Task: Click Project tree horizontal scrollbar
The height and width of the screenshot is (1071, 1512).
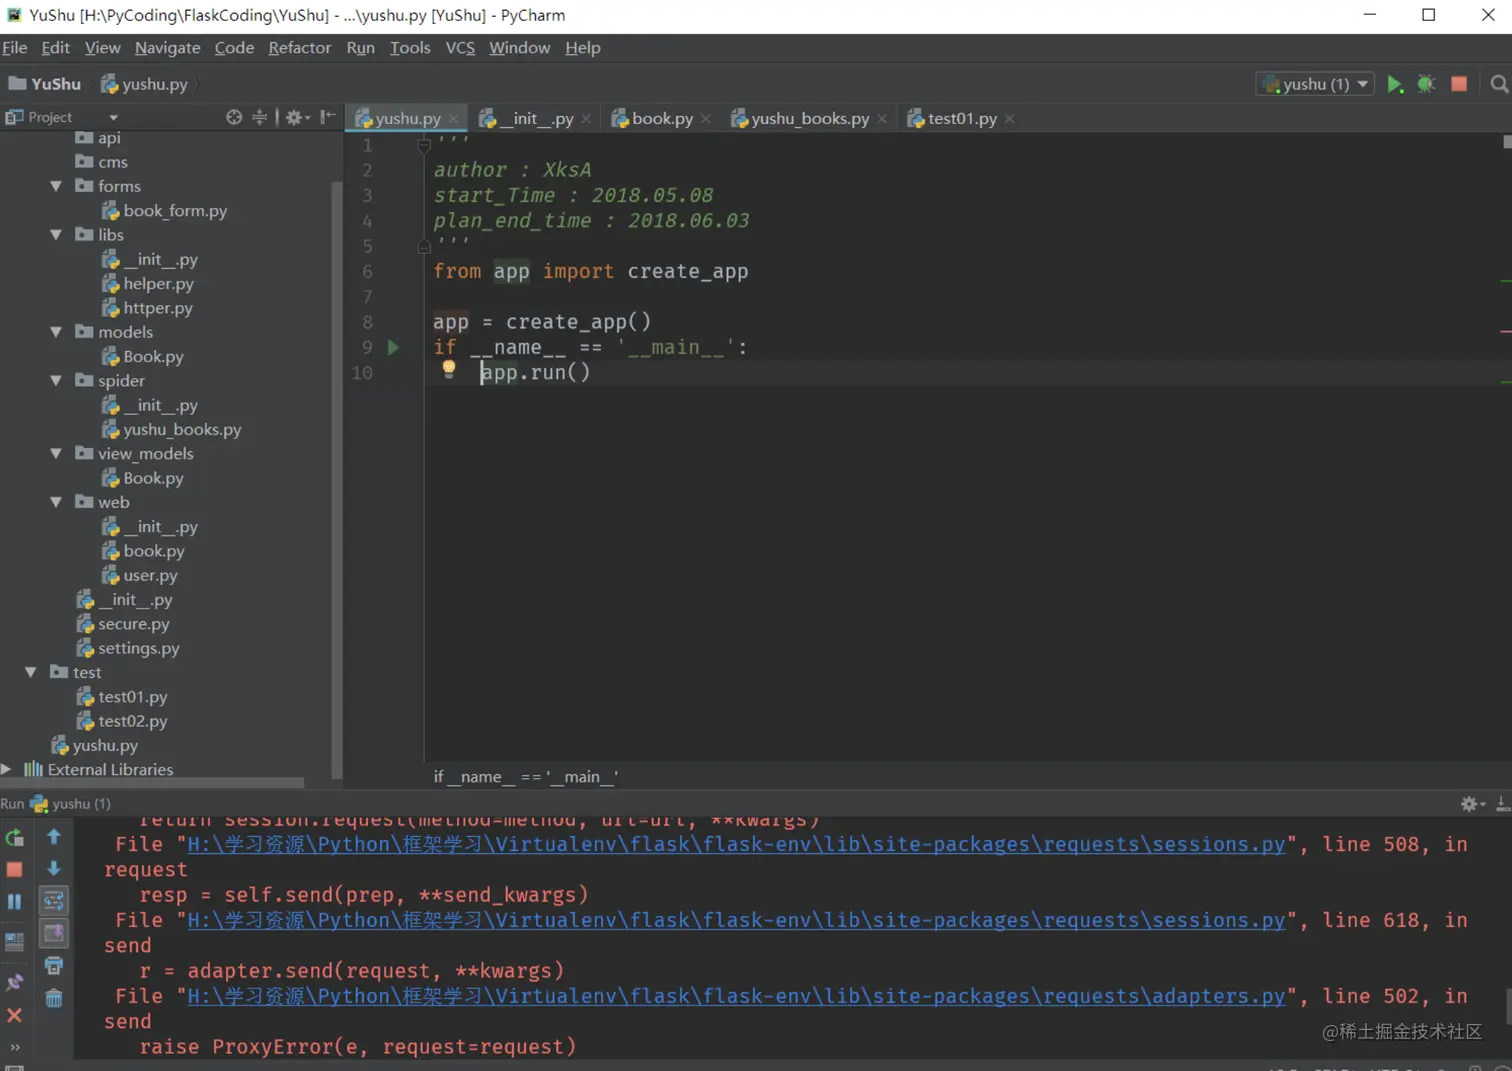Action: click(x=152, y=783)
